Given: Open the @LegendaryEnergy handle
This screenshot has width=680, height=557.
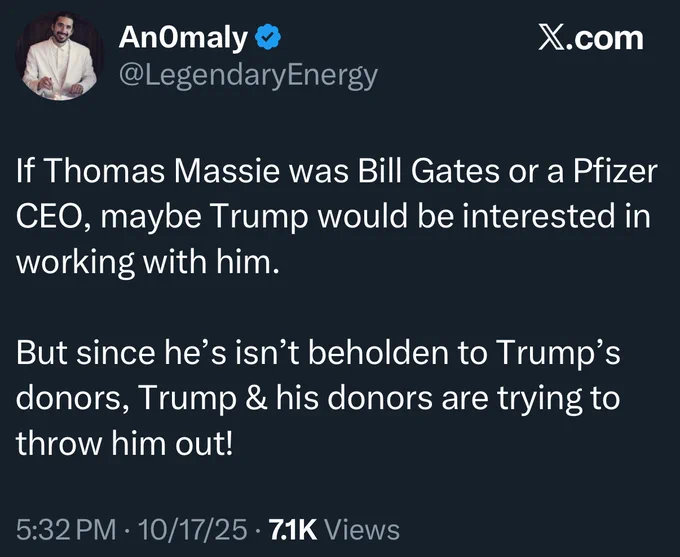Looking at the screenshot, I should (247, 74).
